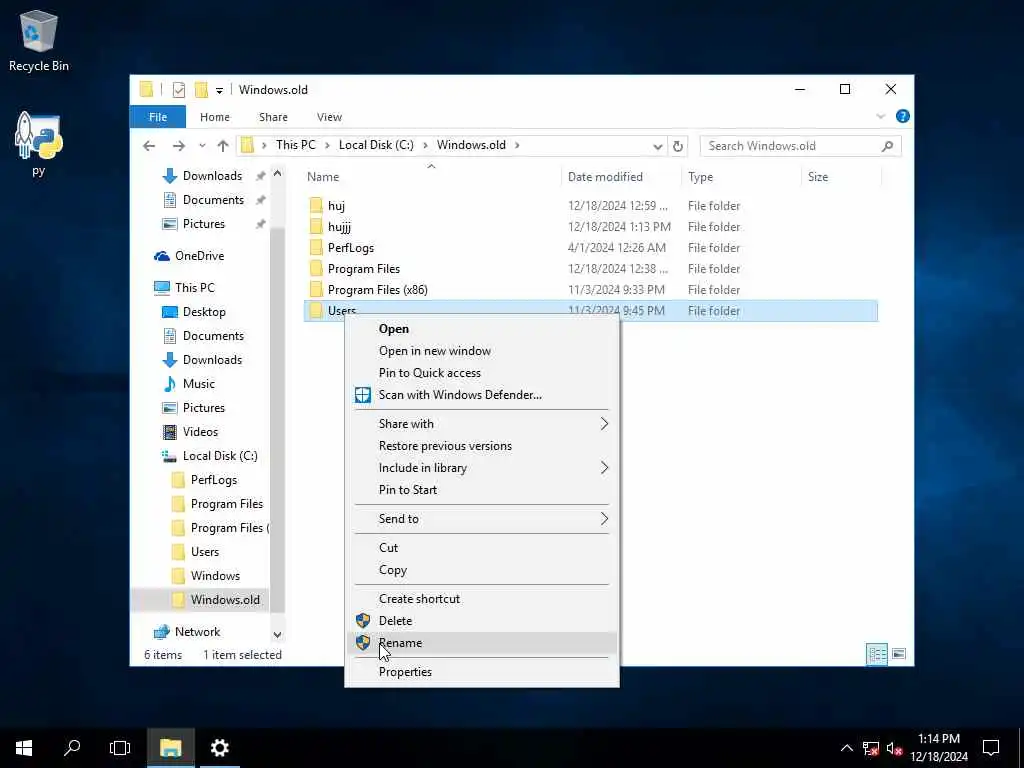The image size is (1024, 768).
Task: Switch to the Share ribbon tab
Action: (273, 117)
